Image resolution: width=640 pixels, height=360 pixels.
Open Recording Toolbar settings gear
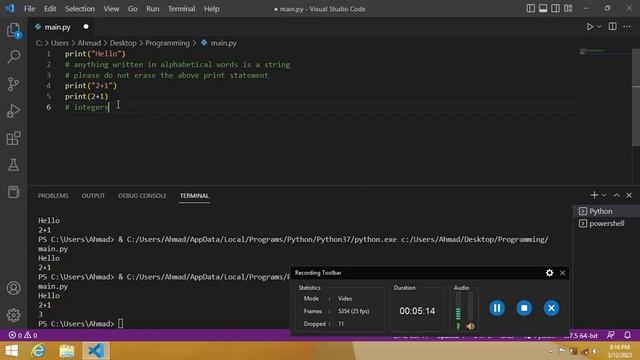(549, 273)
